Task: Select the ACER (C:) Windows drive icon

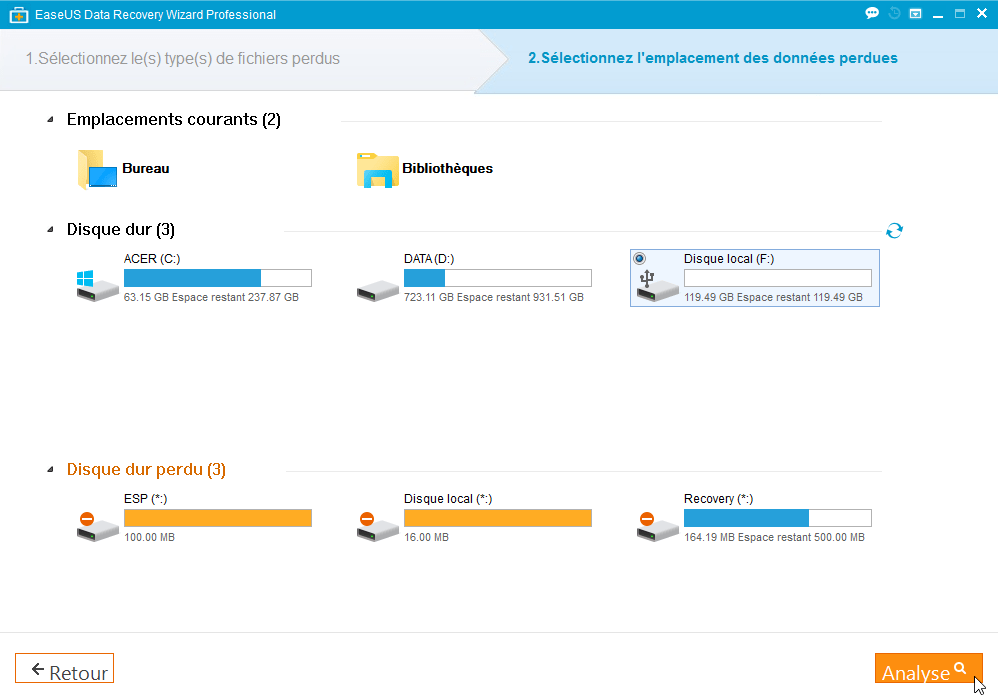Action: tap(97, 286)
